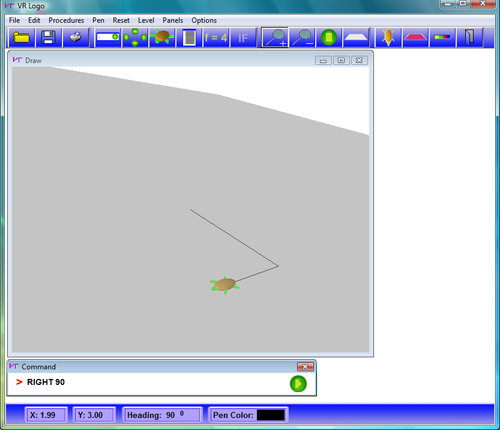This screenshot has height=430, width=500.
Task: Save using the floppy disk icon
Action: [x=48, y=37]
